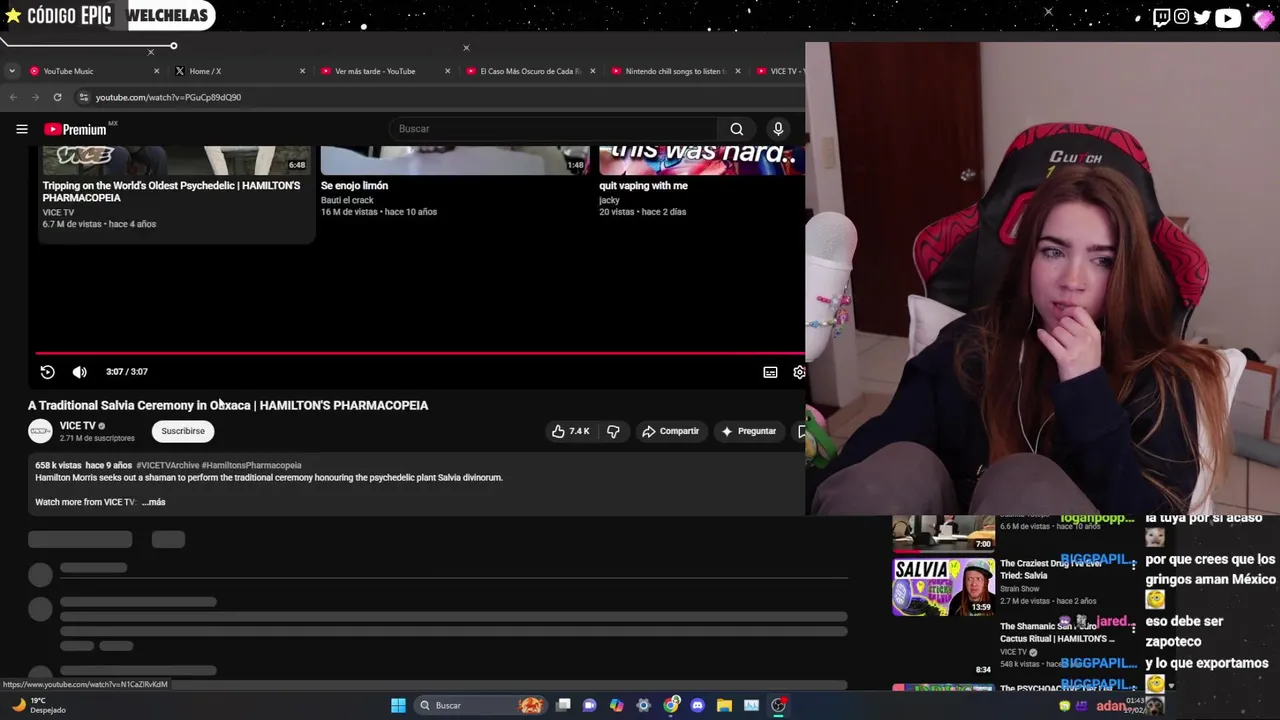This screenshot has width=1280, height=720.
Task: Click the browser address bar URL
Action: click(x=168, y=97)
